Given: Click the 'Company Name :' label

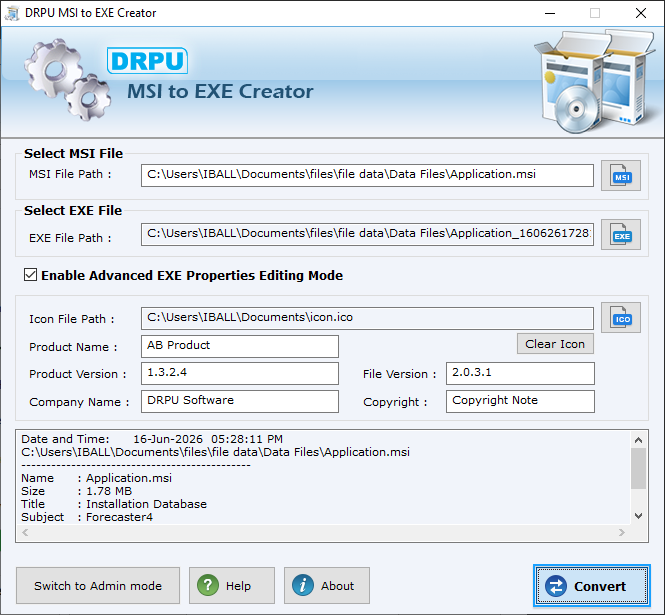Looking at the screenshot, I should click(x=79, y=402).
